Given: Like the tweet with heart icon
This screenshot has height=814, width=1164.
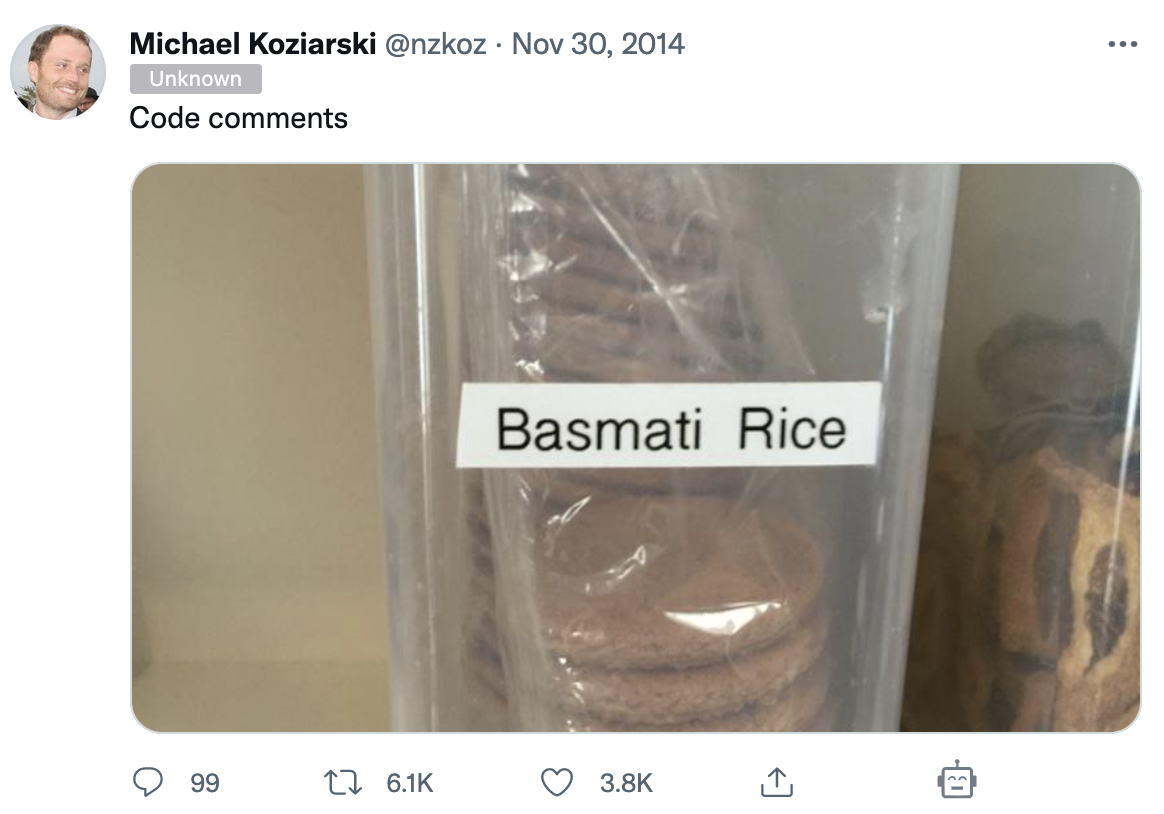Looking at the screenshot, I should [x=557, y=782].
